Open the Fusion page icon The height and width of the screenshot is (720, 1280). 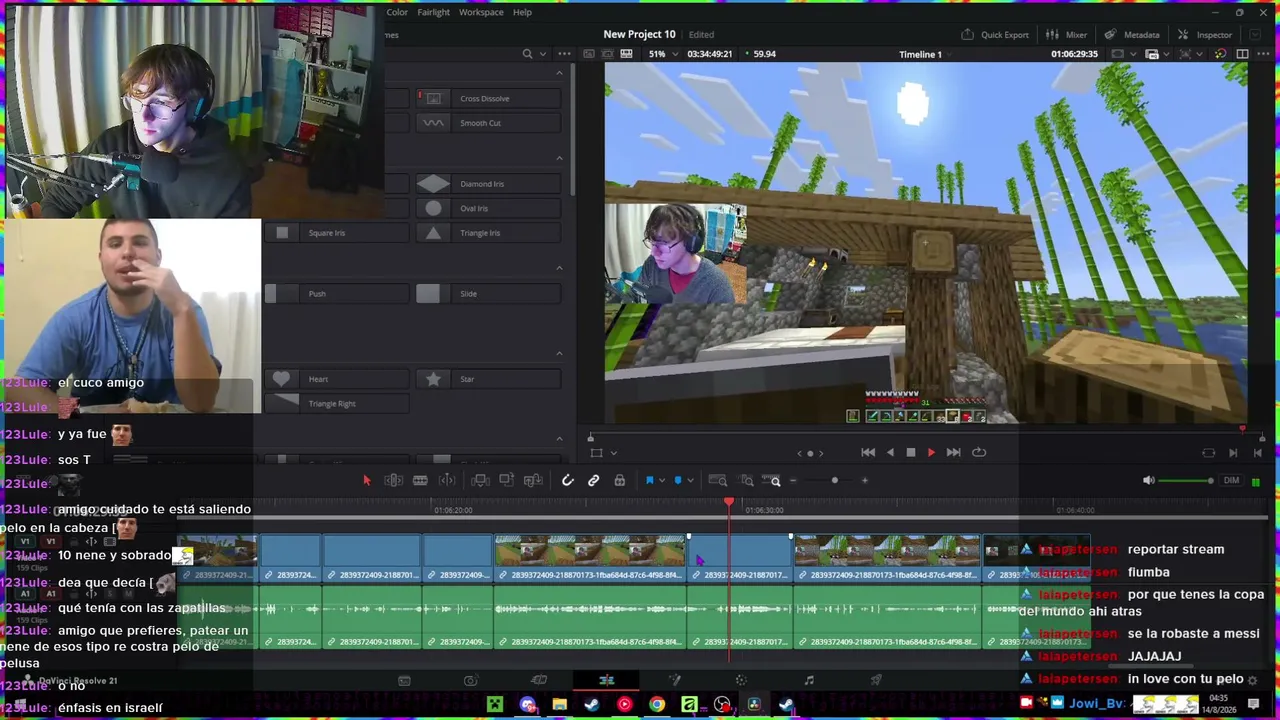[675, 680]
